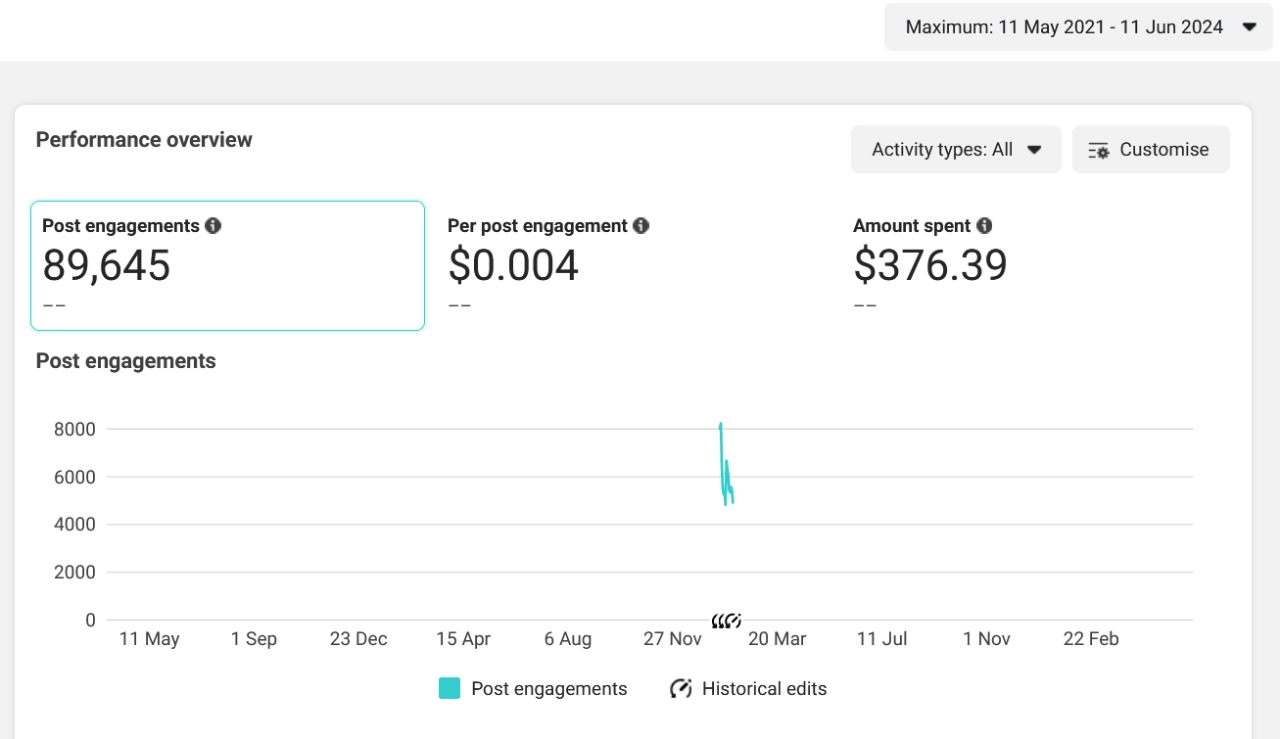Toggle Historical edits via legend label
1280x739 pixels.
click(x=764, y=688)
